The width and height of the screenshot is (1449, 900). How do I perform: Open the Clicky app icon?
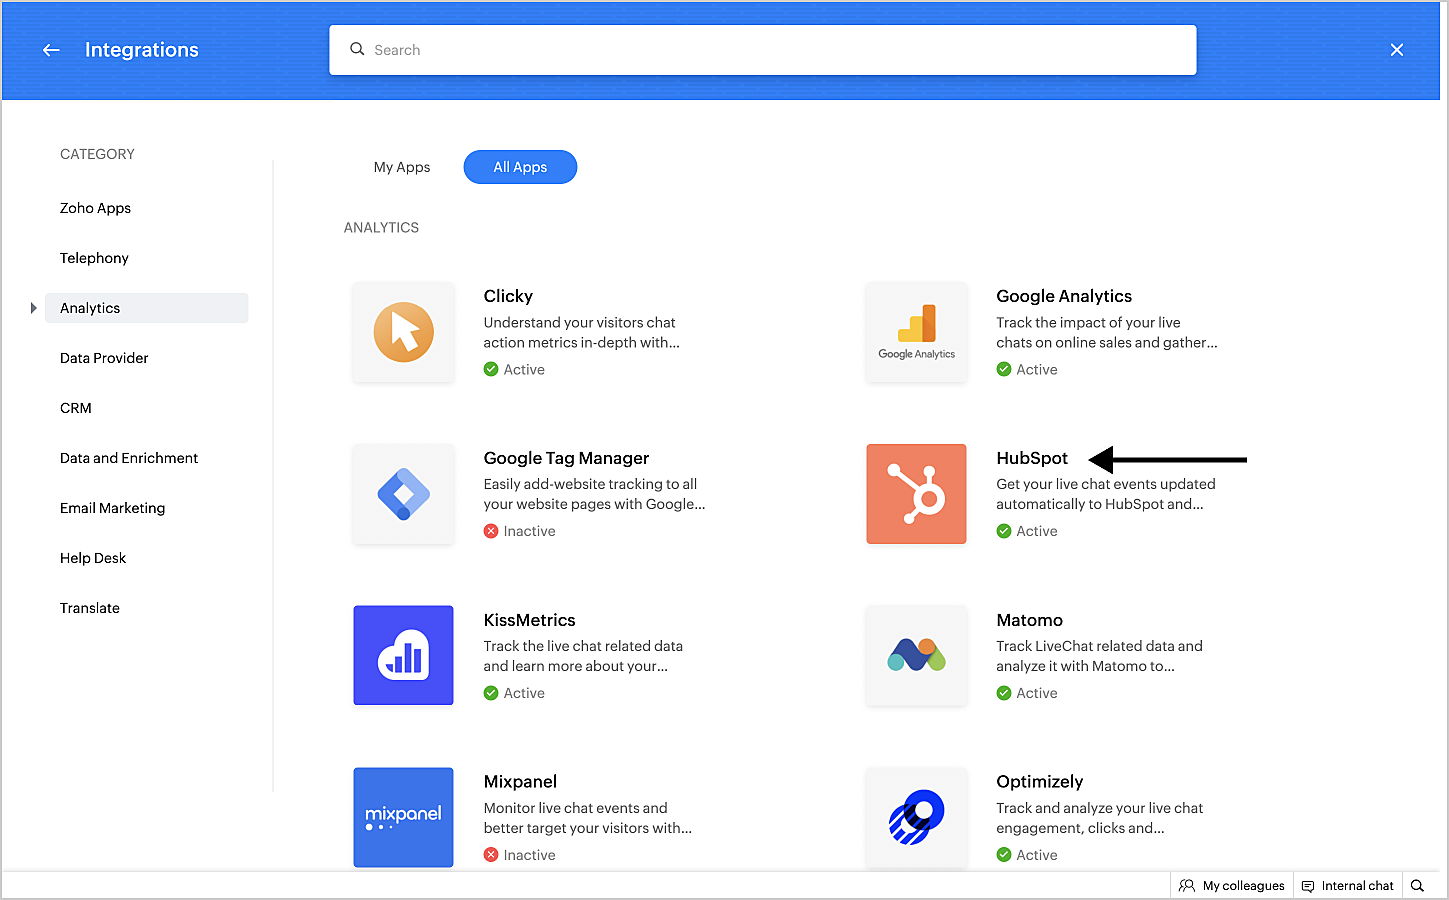pos(404,332)
